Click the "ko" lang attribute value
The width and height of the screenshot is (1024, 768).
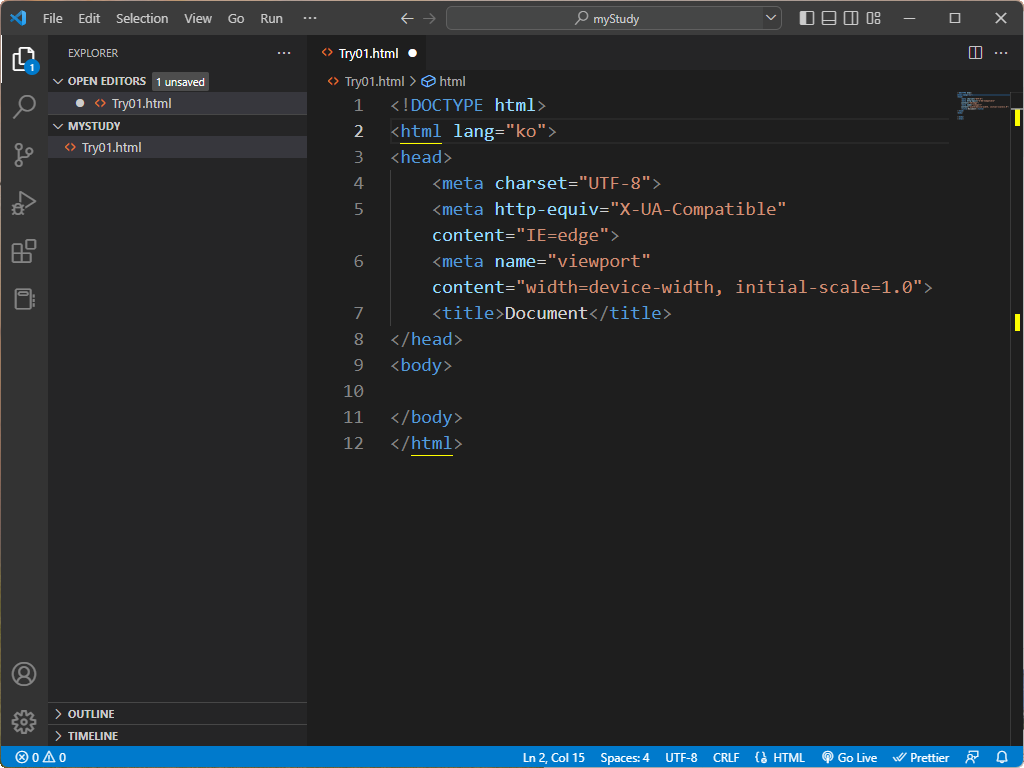(x=526, y=131)
